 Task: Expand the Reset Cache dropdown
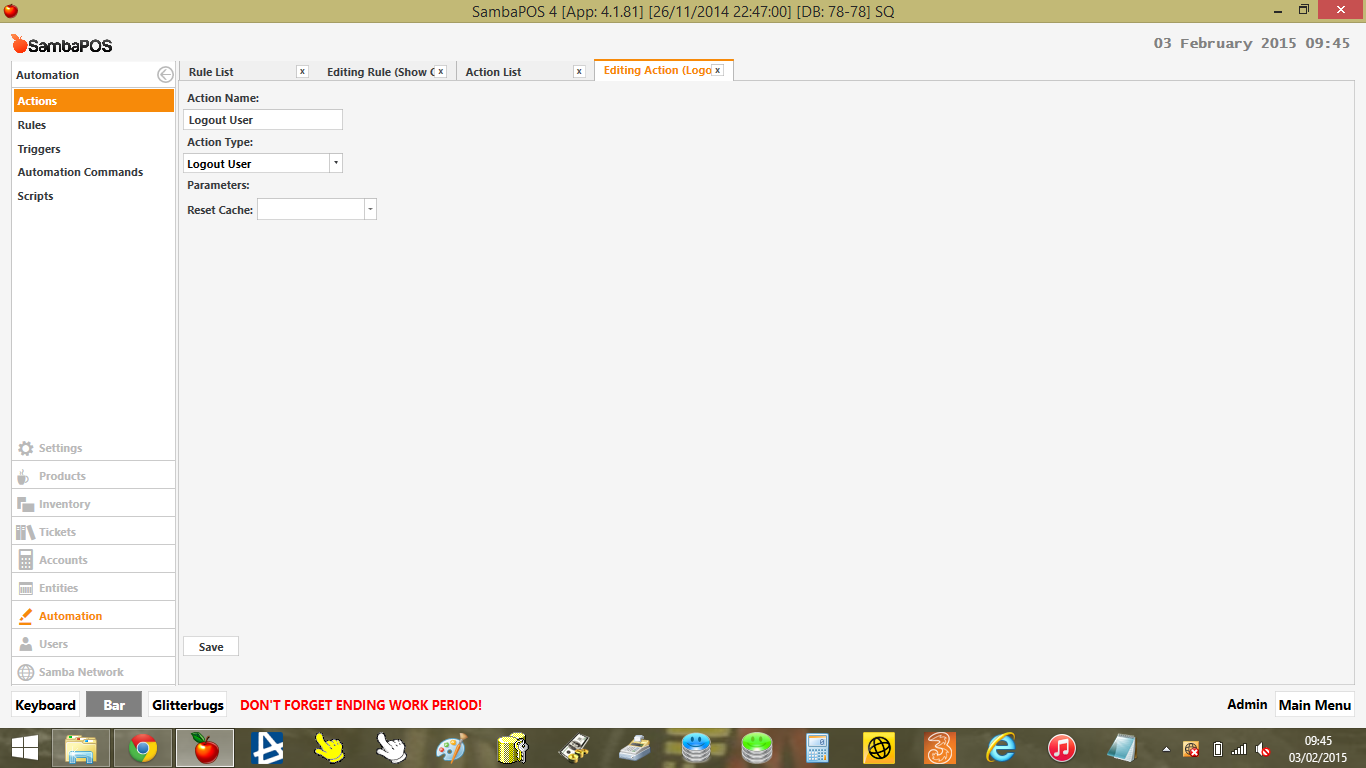pyautogui.click(x=370, y=209)
